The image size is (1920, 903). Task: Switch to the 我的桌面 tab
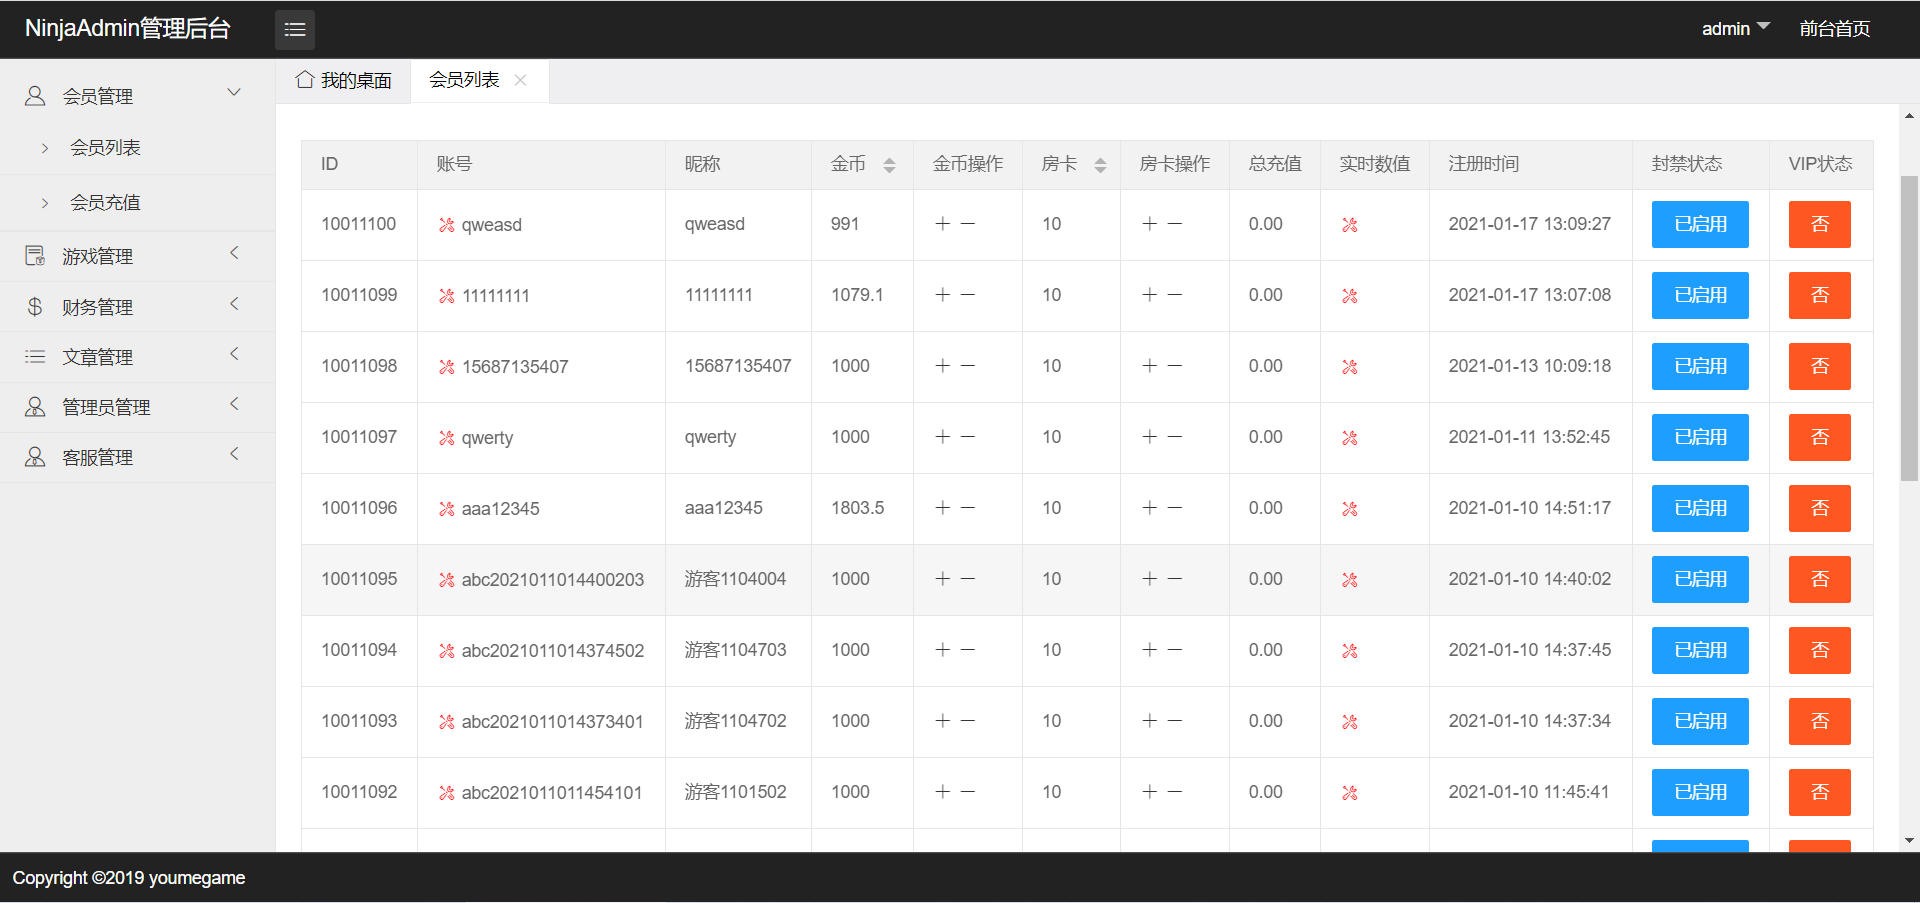pyautogui.click(x=355, y=79)
